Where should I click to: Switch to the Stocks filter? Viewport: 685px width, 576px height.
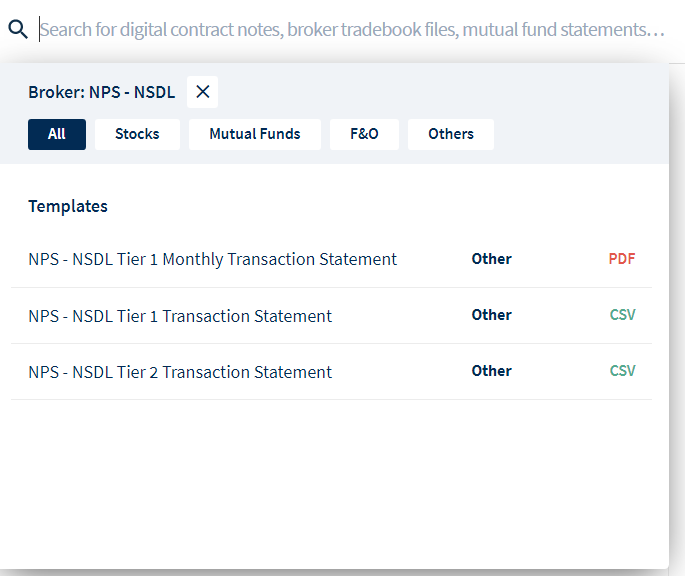coord(137,134)
